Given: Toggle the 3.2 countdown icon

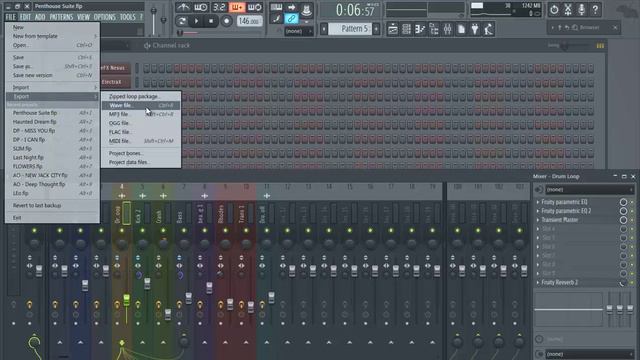Looking at the screenshot, I should tap(219, 7).
